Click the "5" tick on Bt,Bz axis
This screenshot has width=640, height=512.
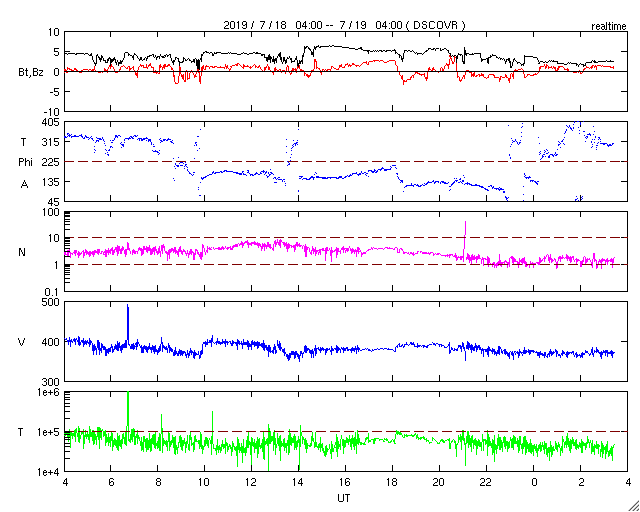(x=57, y=52)
